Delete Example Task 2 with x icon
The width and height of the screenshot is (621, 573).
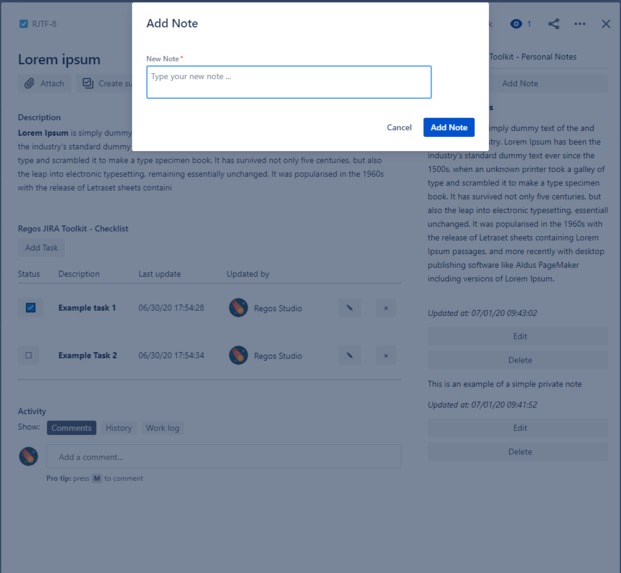pos(386,356)
